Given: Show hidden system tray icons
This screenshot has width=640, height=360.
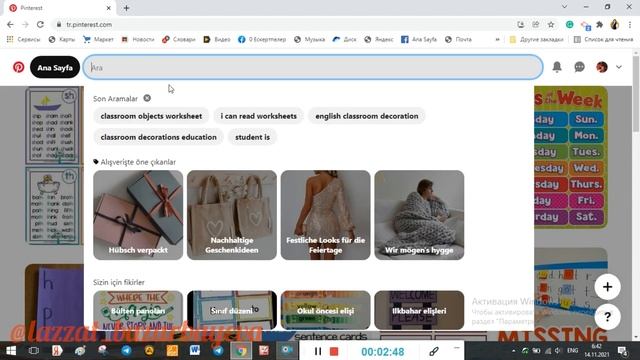Looking at the screenshot, I should click(513, 351).
